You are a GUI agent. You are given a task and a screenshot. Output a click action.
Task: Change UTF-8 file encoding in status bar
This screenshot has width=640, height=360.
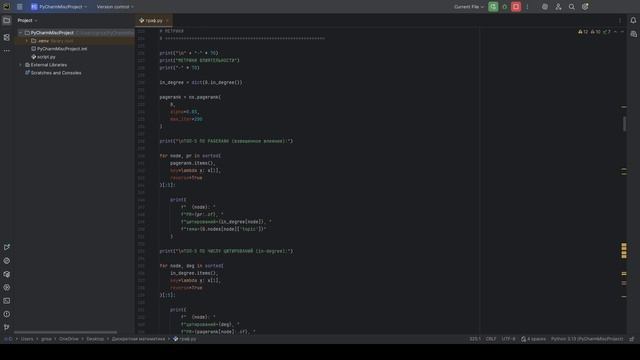coord(509,339)
